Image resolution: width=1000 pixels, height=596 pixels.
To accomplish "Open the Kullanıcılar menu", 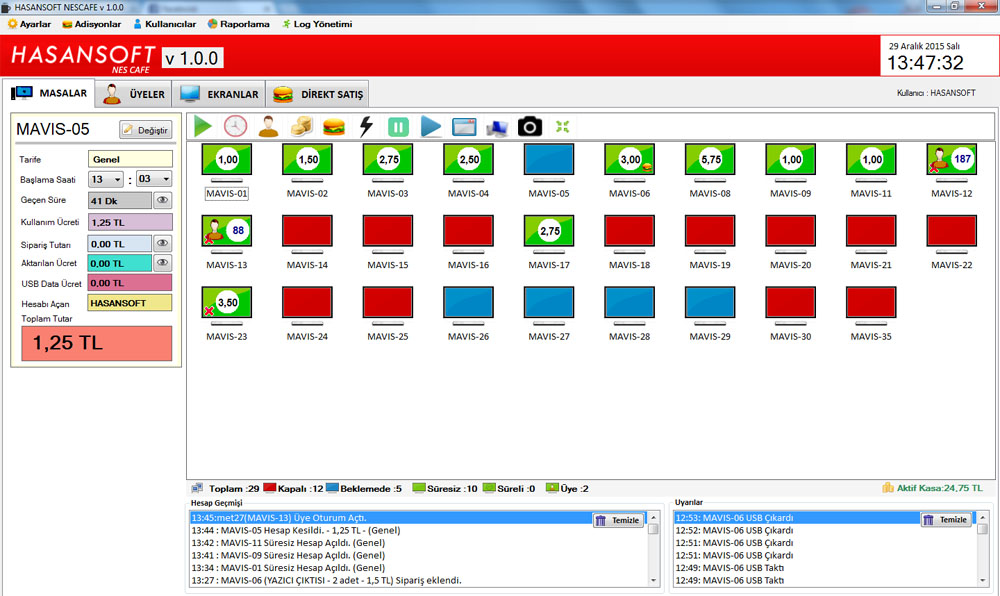I will [165, 24].
